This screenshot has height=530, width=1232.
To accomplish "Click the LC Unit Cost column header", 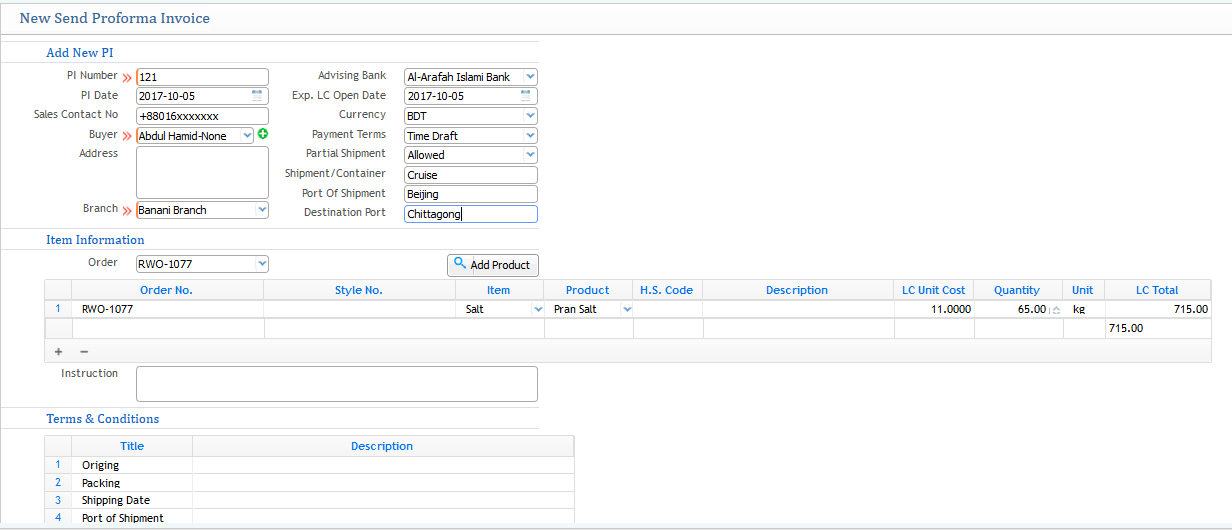I will coord(934,290).
